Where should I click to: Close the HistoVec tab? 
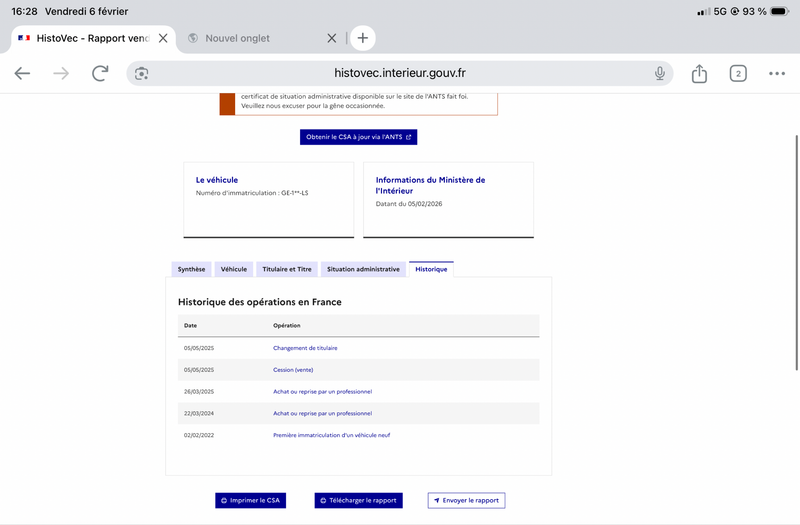(163, 38)
